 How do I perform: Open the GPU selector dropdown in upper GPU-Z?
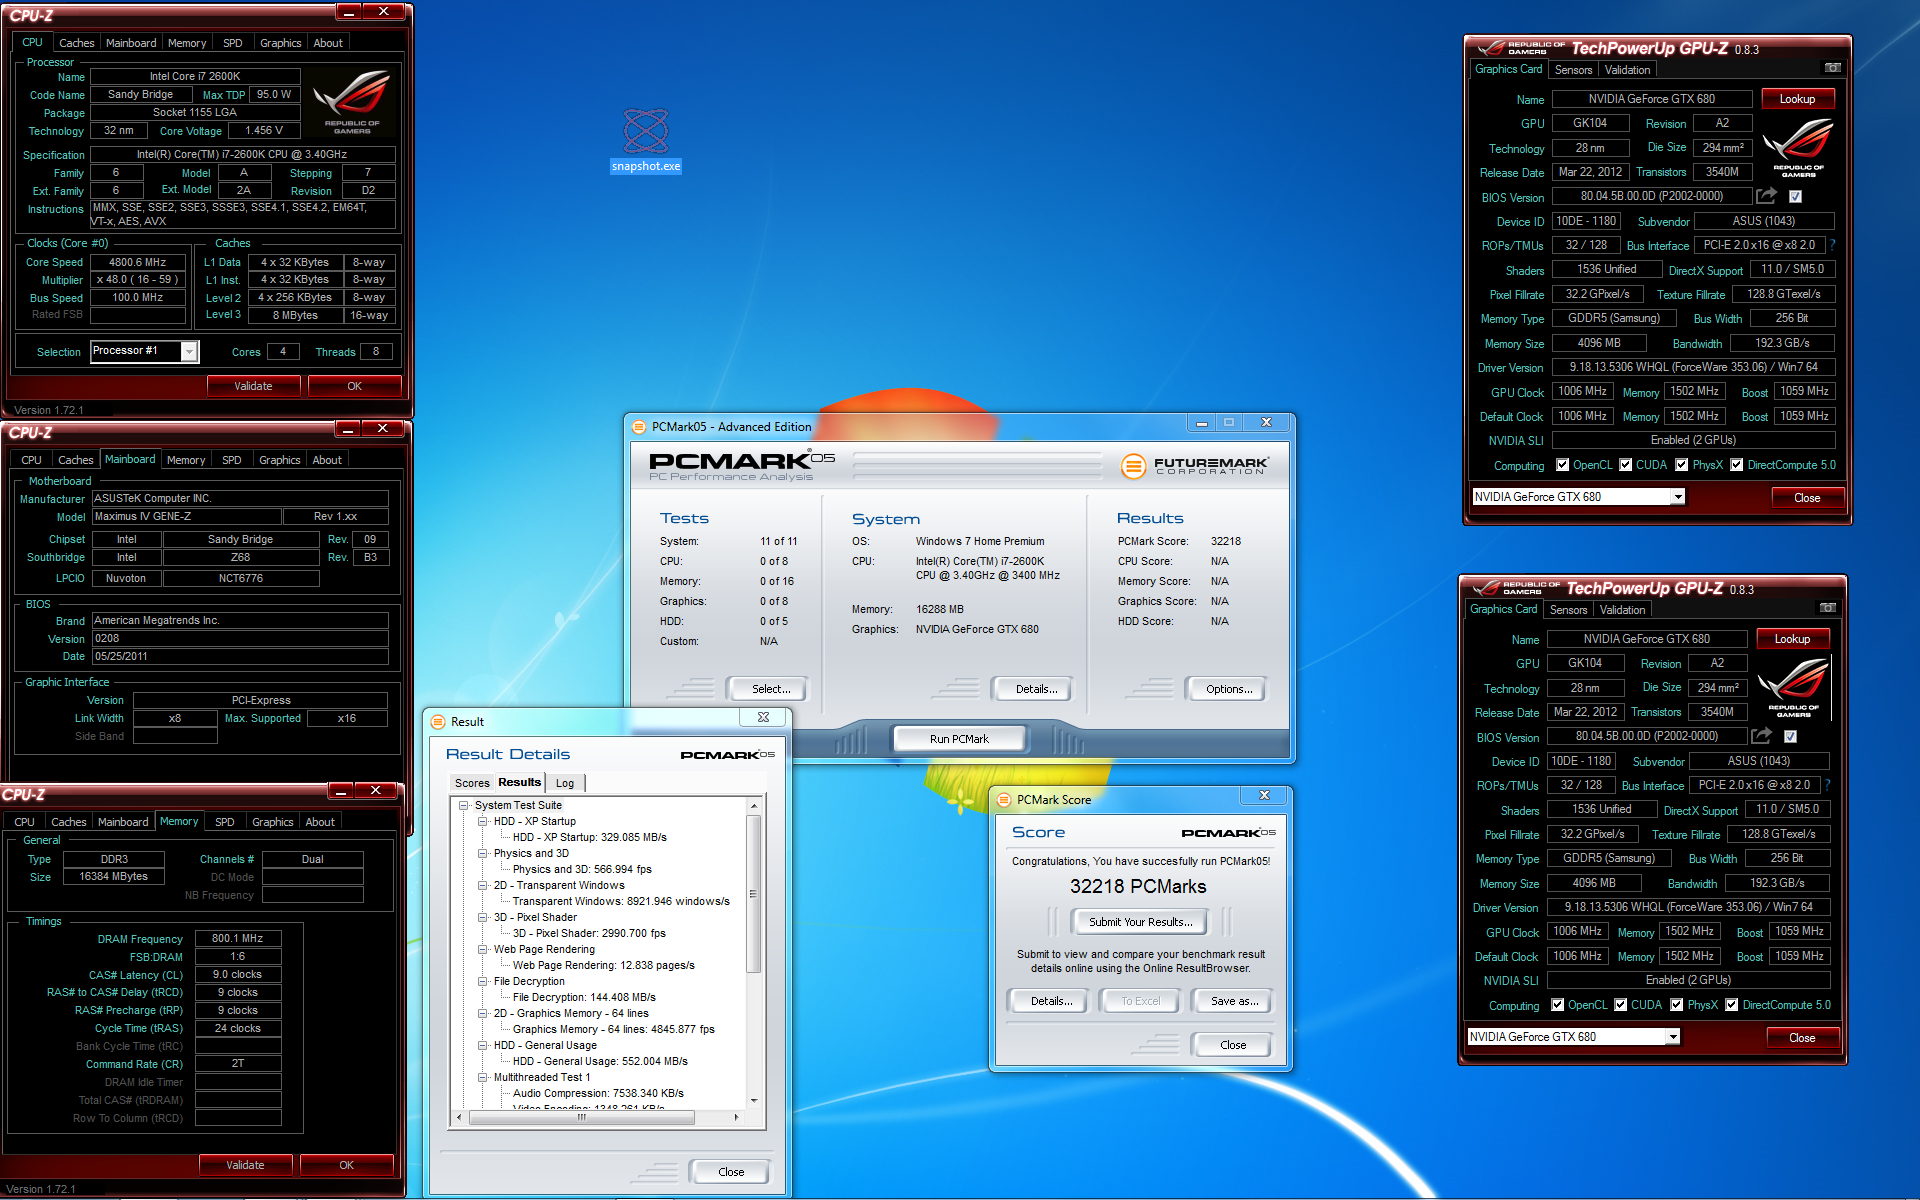1678,497
